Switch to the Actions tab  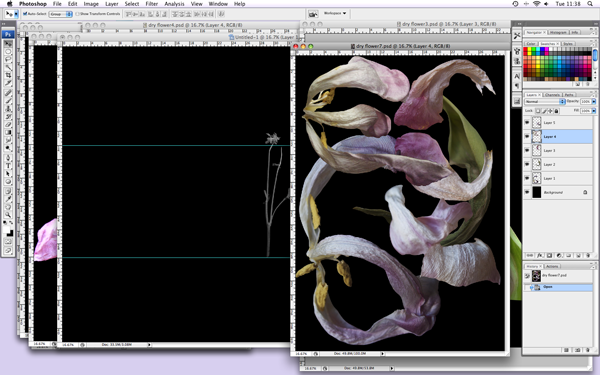(552, 266)
